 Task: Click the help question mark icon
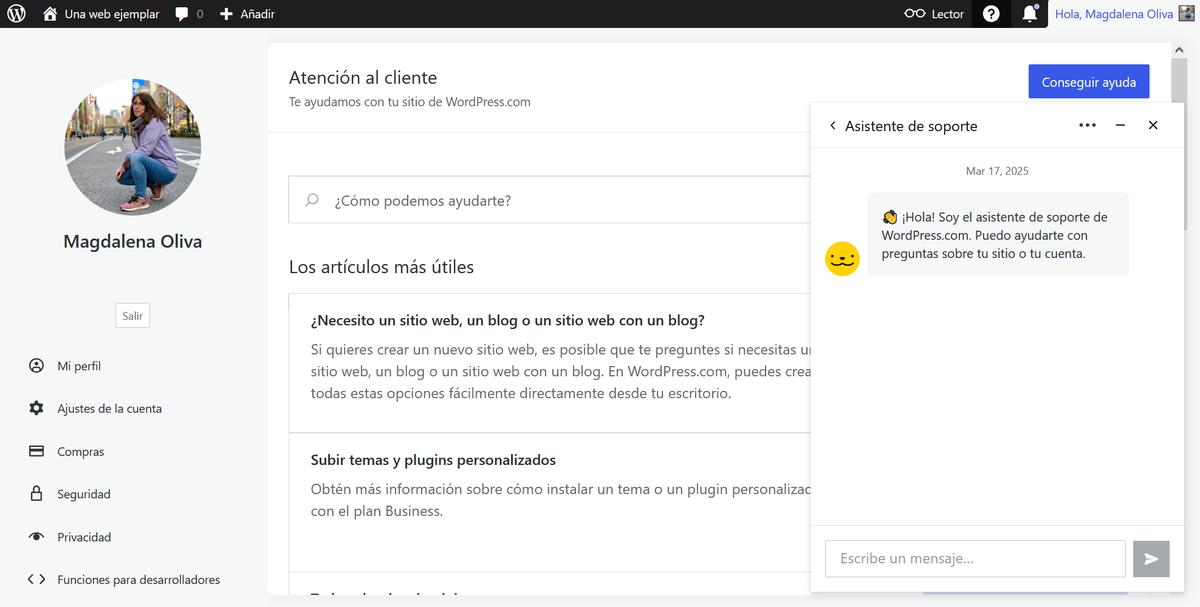click(989, 14)
